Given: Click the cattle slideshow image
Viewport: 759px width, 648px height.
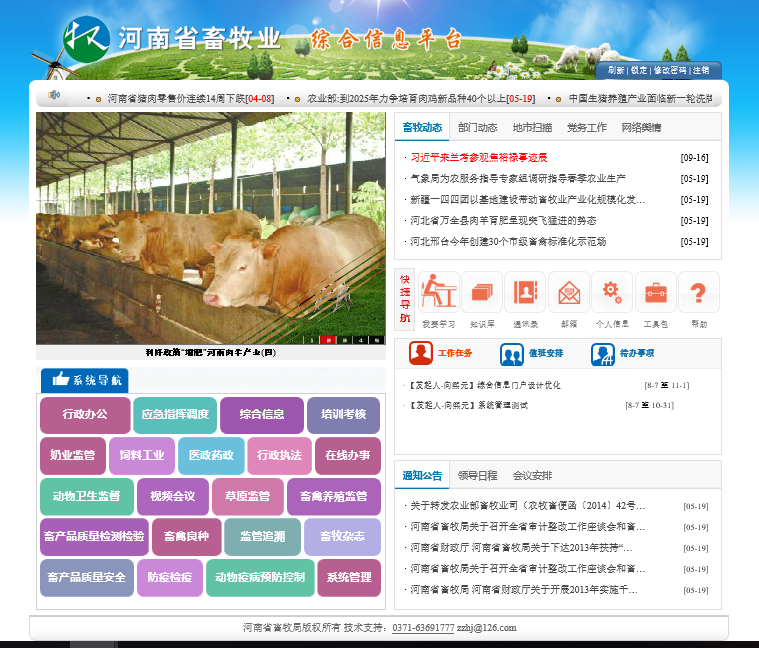Looking at the screenshot, I should [211, 228].
